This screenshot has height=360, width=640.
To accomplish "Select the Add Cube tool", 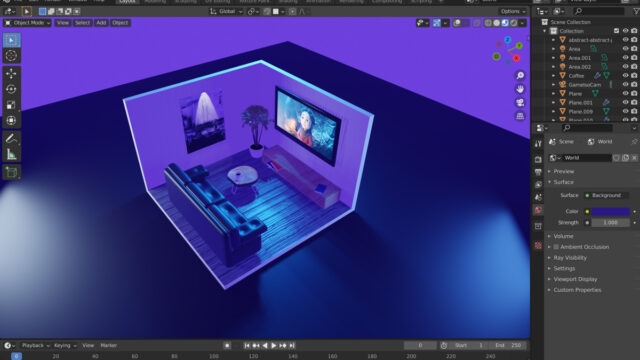I will click(11, 172).
